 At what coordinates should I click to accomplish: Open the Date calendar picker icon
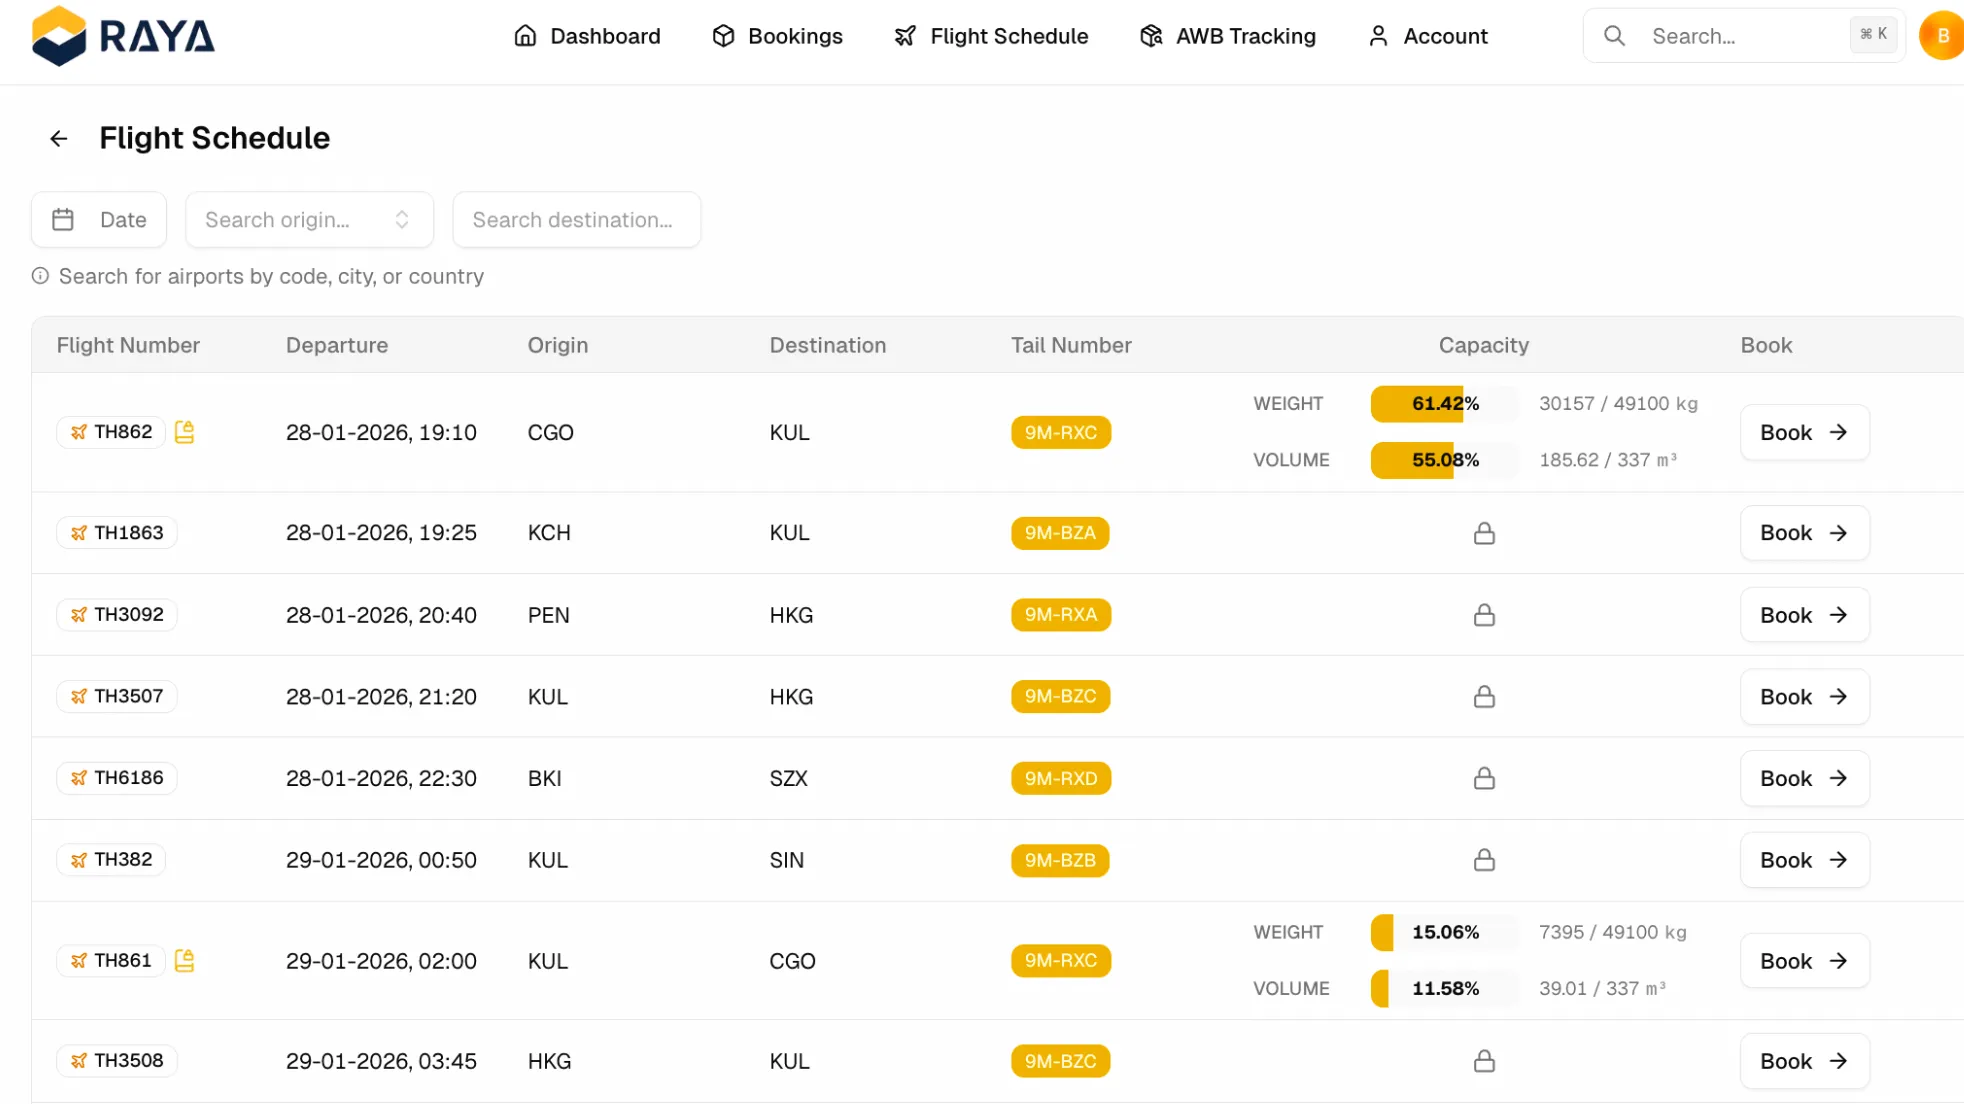click(x=63, y=219)
